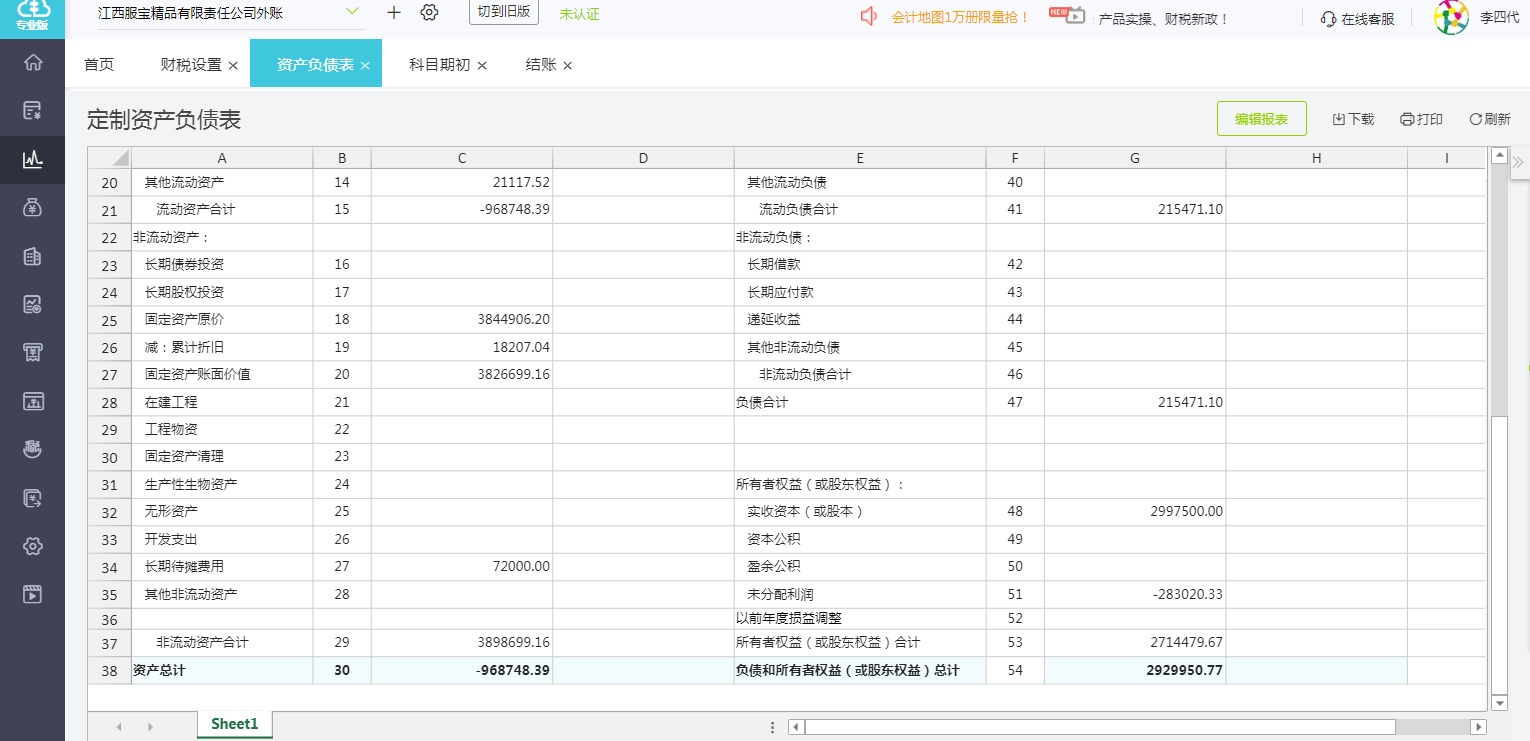Click the print (打印) icon

(x=1407, y=119)
